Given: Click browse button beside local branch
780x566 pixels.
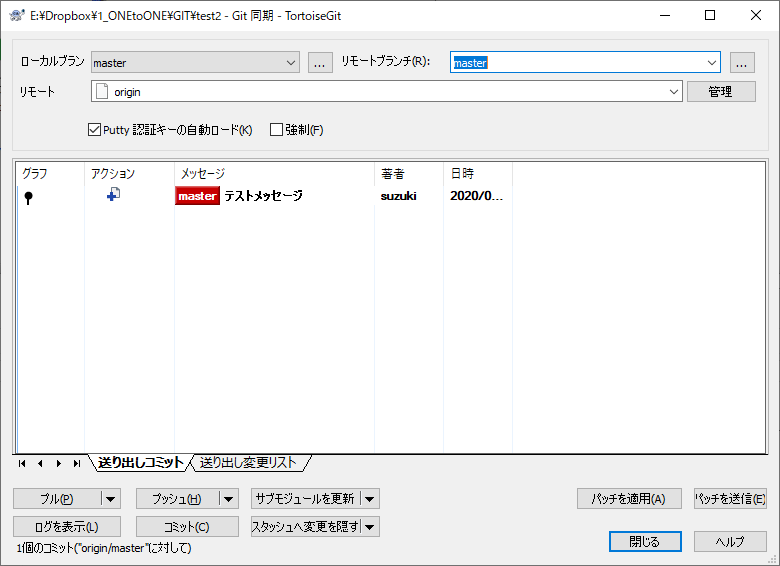Looking at the screenshot, I should click(x=320, y=63).
